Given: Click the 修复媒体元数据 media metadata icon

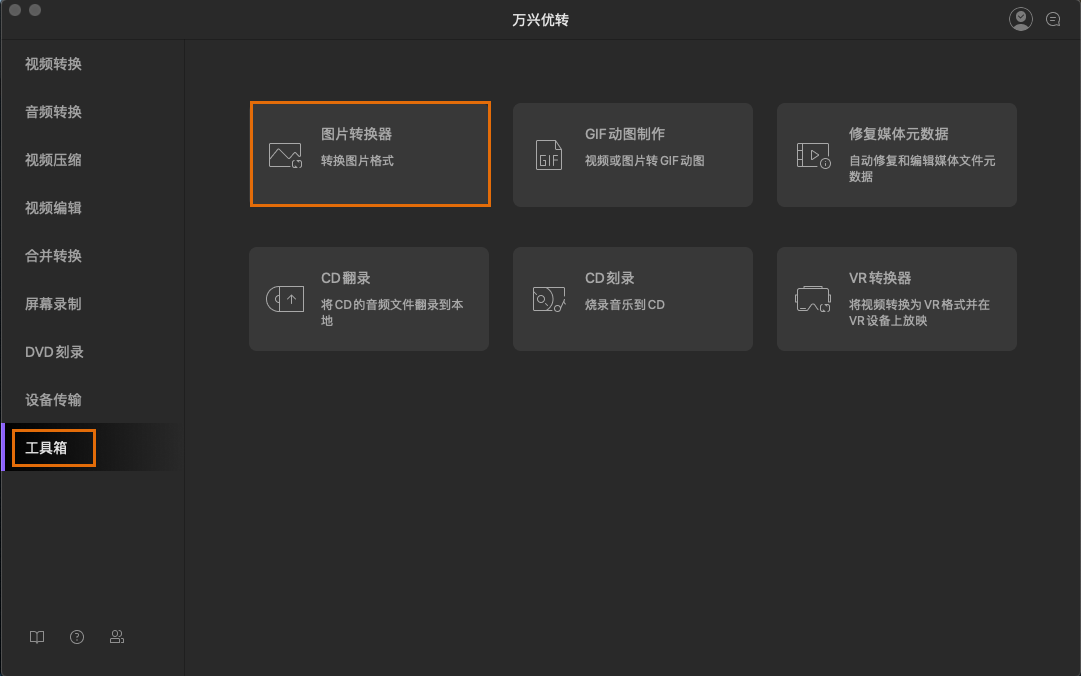Looking at the screenshot, I should click(811, 153).
